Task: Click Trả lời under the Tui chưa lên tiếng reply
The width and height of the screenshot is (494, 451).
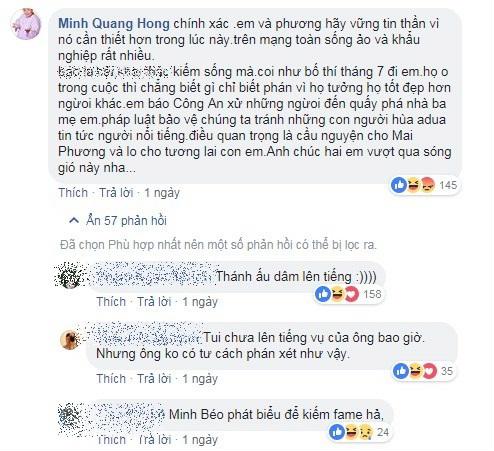Action: point(154,379)
